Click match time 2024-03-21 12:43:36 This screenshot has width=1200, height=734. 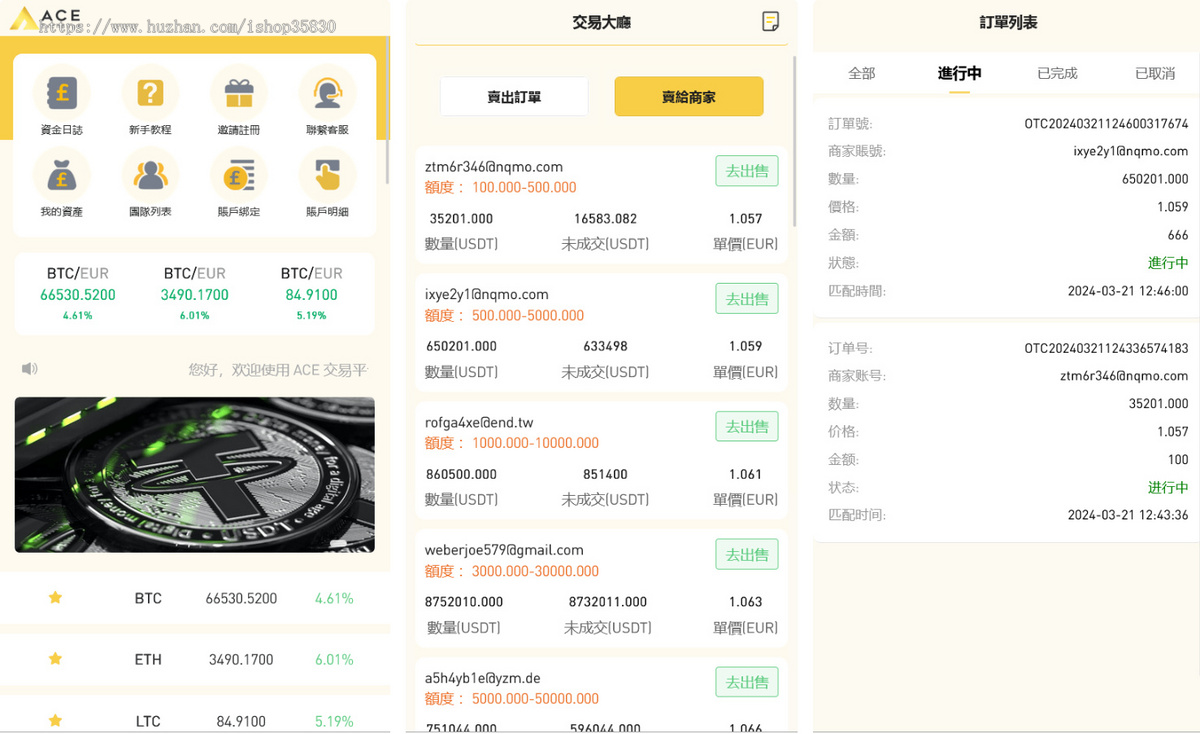[x=1128, y=515]
